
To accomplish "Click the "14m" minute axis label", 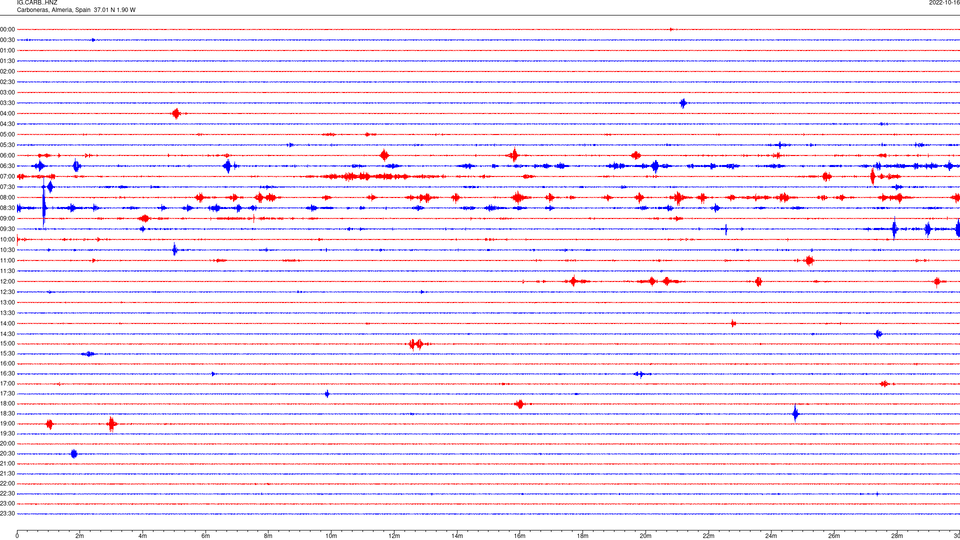I will [x=457, y=536].
